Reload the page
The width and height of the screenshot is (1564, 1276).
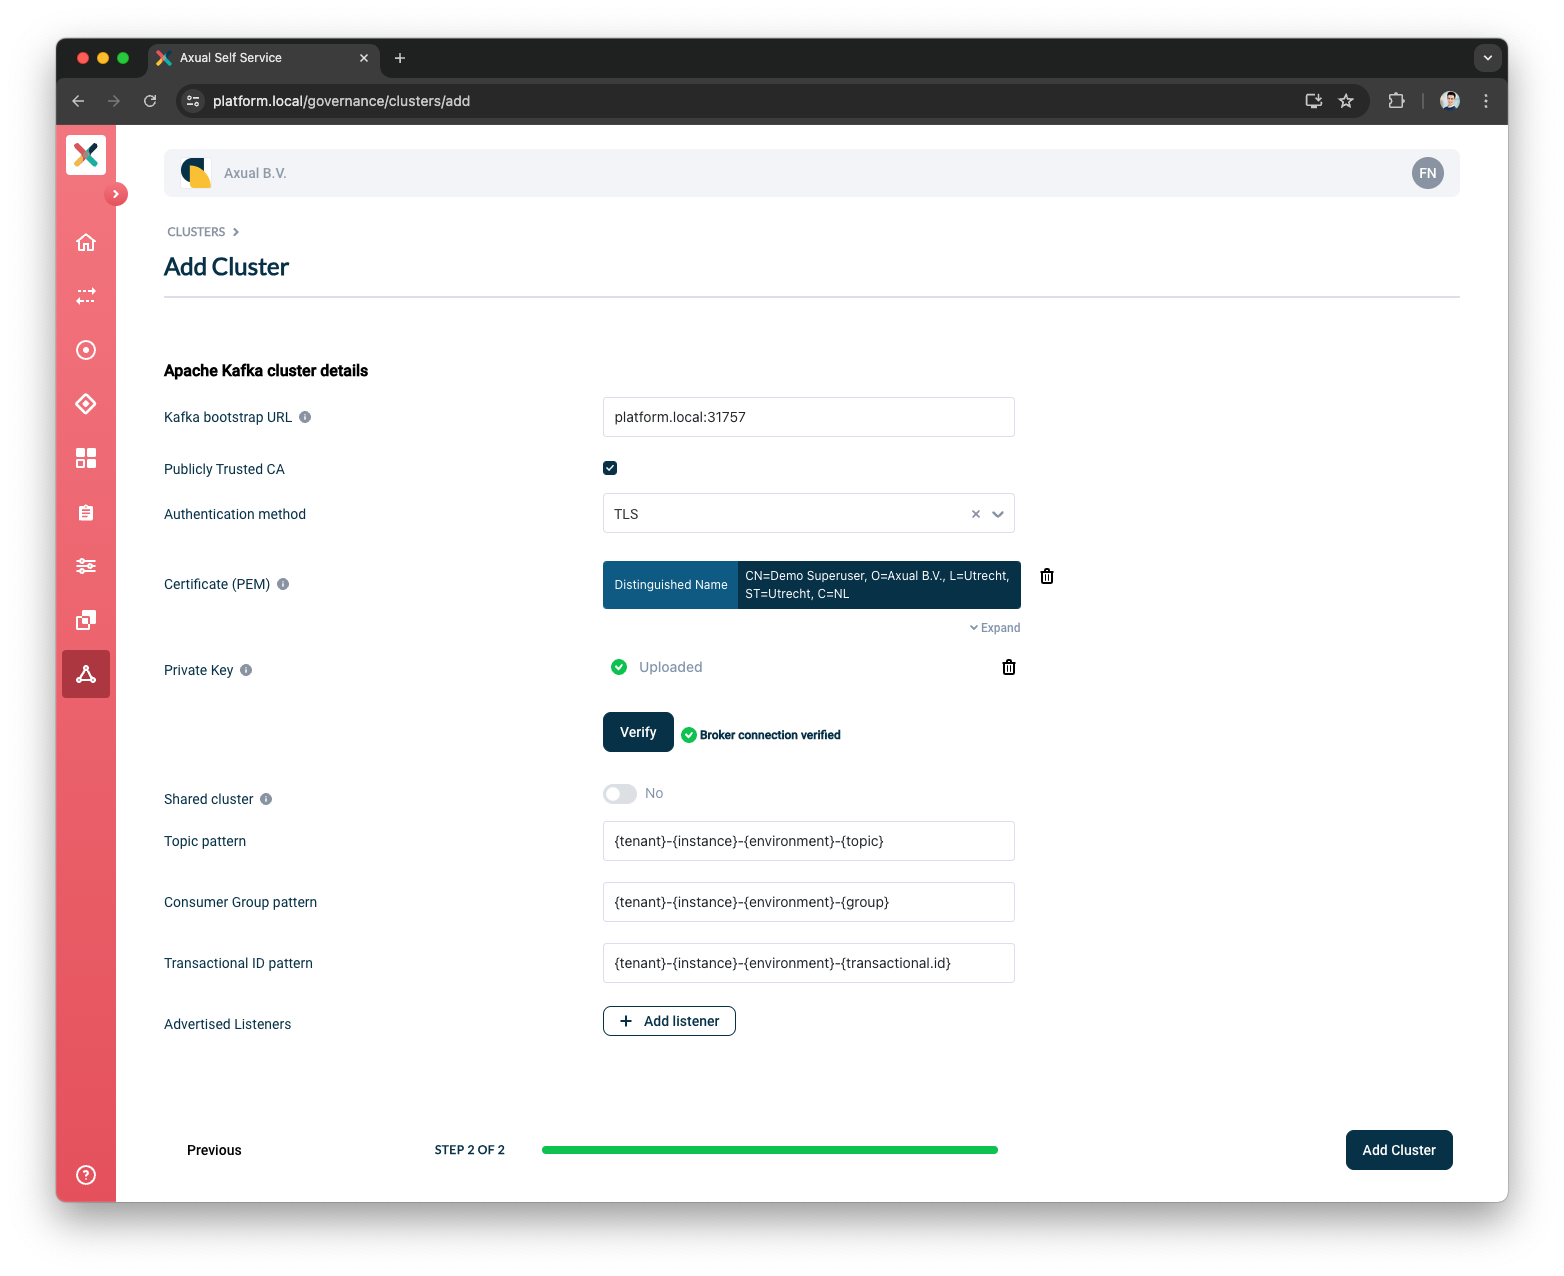pos(150,101)
